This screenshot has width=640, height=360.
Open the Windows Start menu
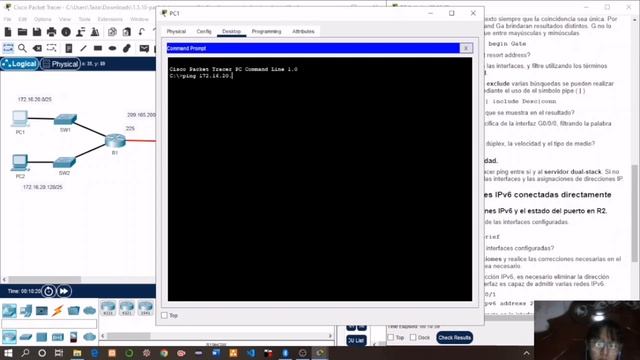click(x=8, y=353)
